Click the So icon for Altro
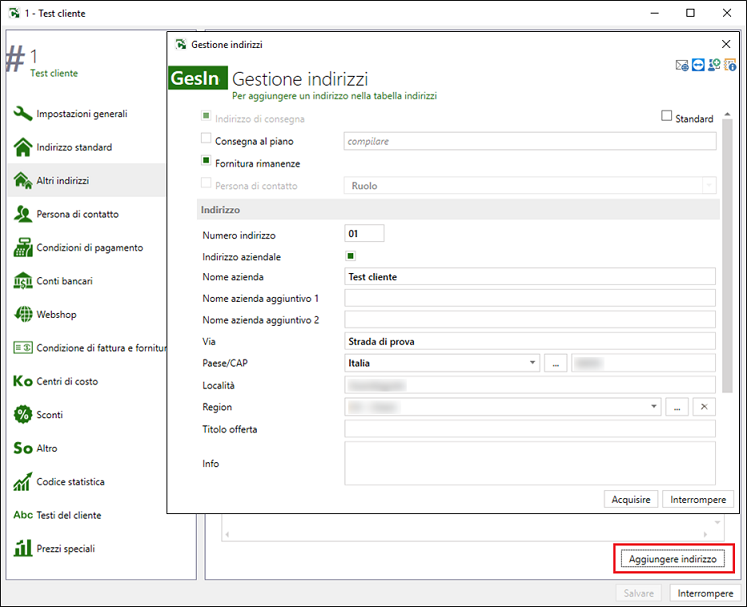747x607 pixels. (x=22, y=448)
